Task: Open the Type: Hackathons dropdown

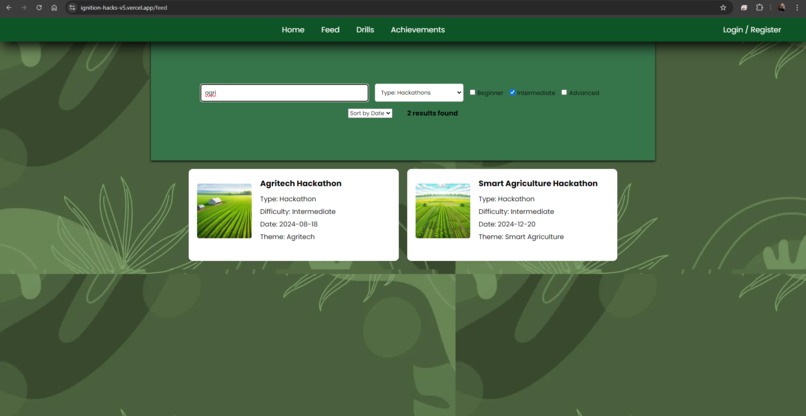Action: click(x=419, y=93)
